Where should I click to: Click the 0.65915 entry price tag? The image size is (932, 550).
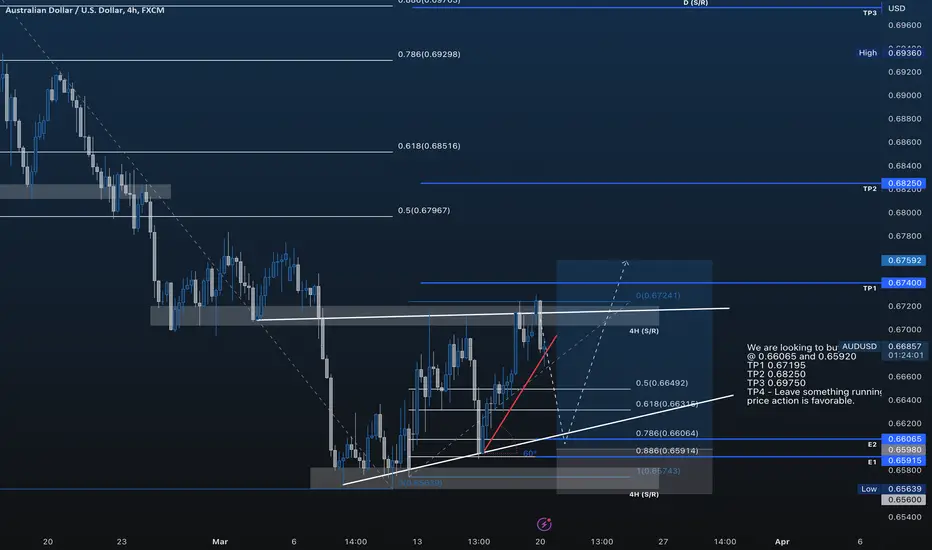[x=903, y=461]
